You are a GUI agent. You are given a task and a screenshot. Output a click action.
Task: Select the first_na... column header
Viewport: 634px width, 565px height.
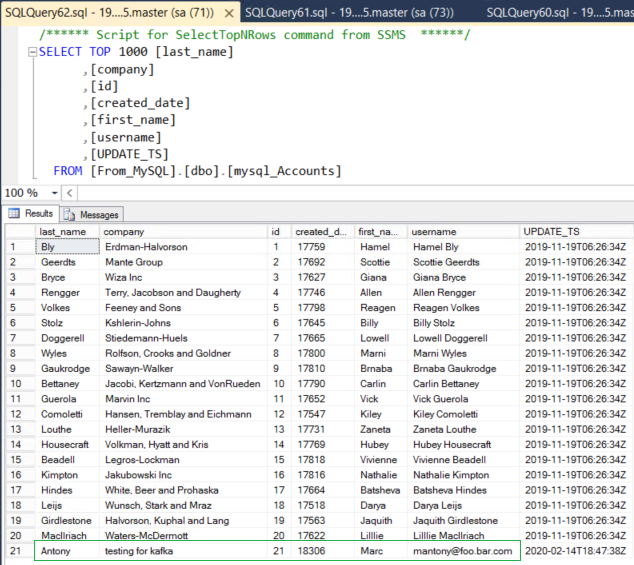click(381, 232)
